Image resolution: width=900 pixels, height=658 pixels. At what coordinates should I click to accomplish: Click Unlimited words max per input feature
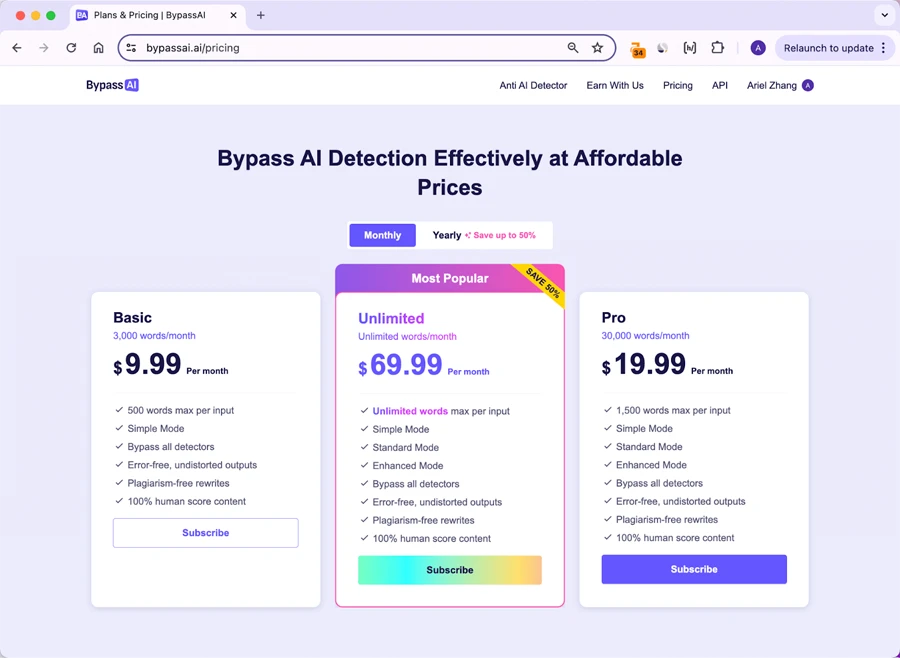pos(441,411)
